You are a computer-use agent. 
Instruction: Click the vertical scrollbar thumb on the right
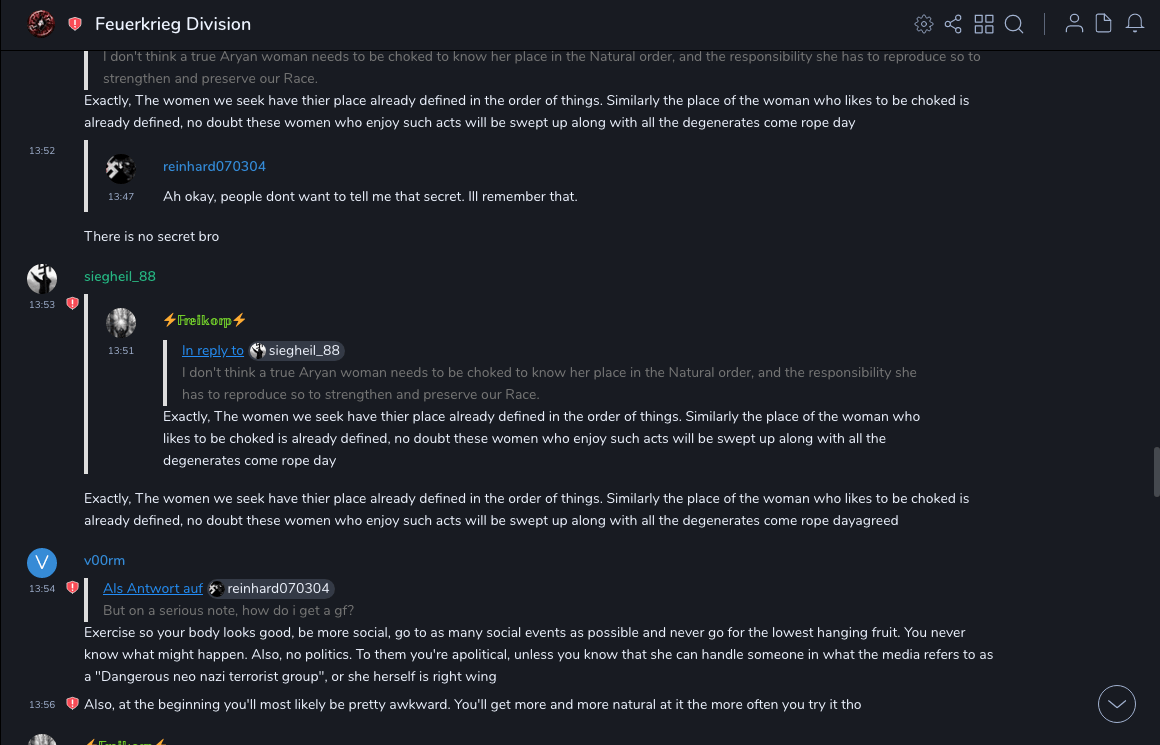[x=1155, y=470]
